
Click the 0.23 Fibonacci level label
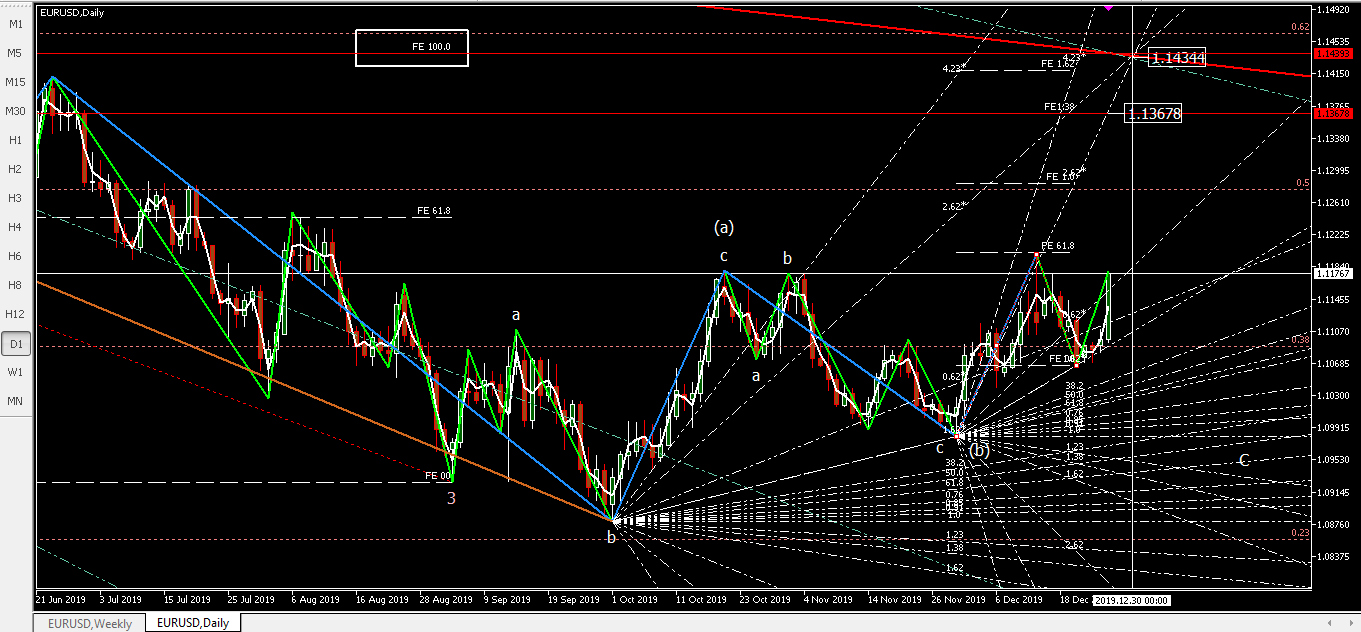click(1300, 533)
